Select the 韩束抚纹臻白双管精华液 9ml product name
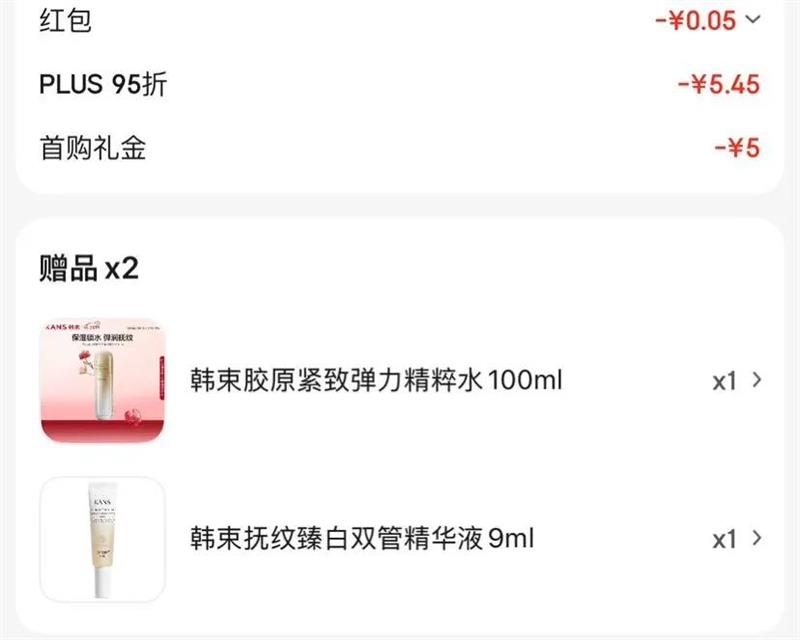The height and width of the screenshot is (640, 800). 362,538
